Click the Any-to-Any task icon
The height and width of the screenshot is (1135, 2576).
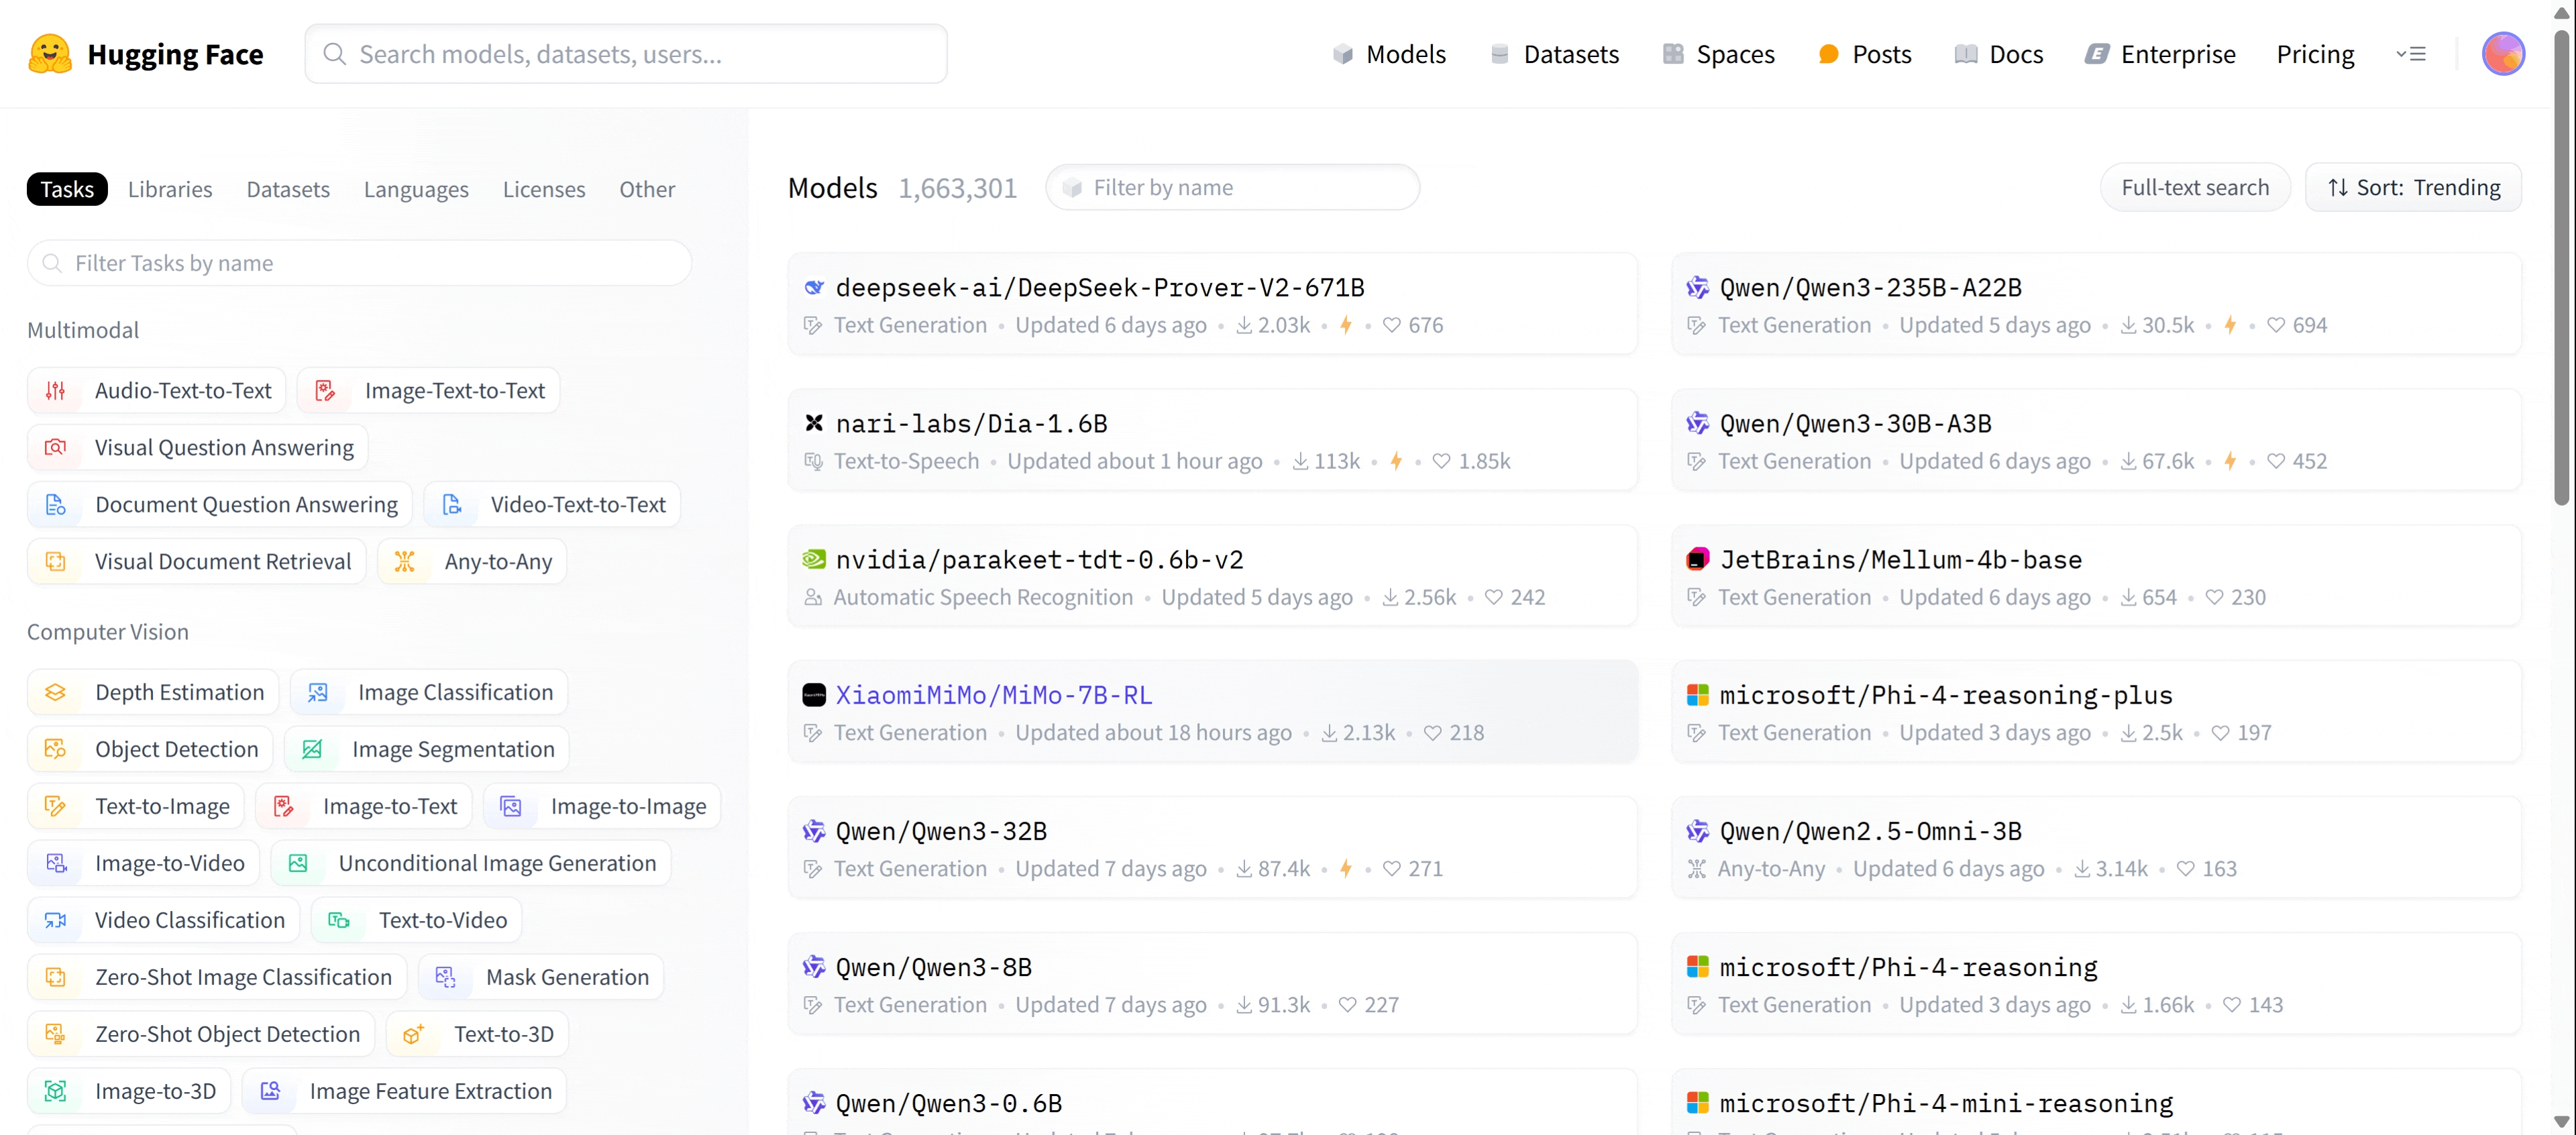tap(404, 562)
